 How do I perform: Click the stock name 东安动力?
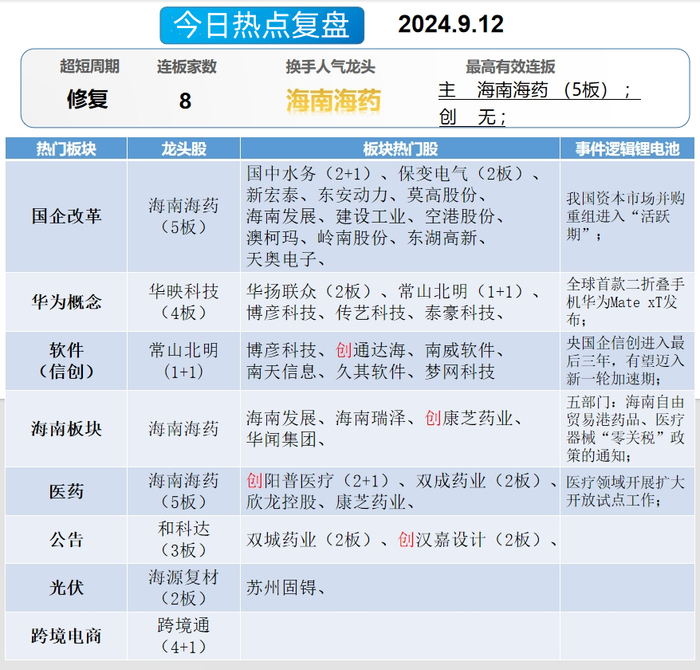point(353,195)
